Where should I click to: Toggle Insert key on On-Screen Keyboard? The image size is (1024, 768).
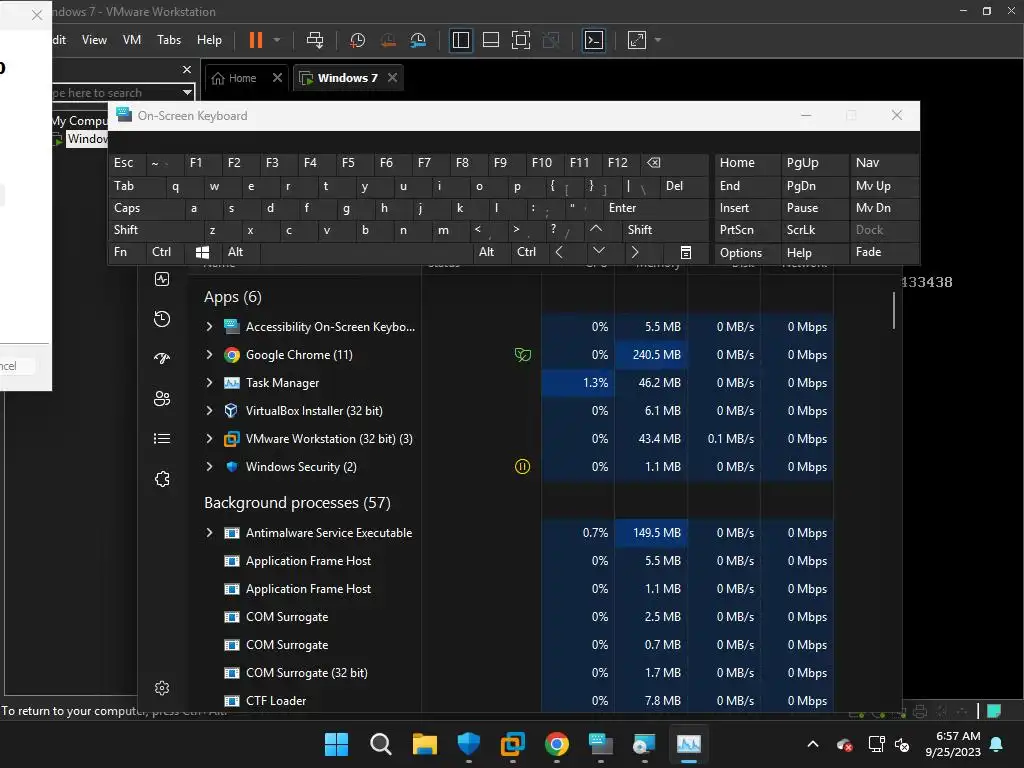coord(746,208)
